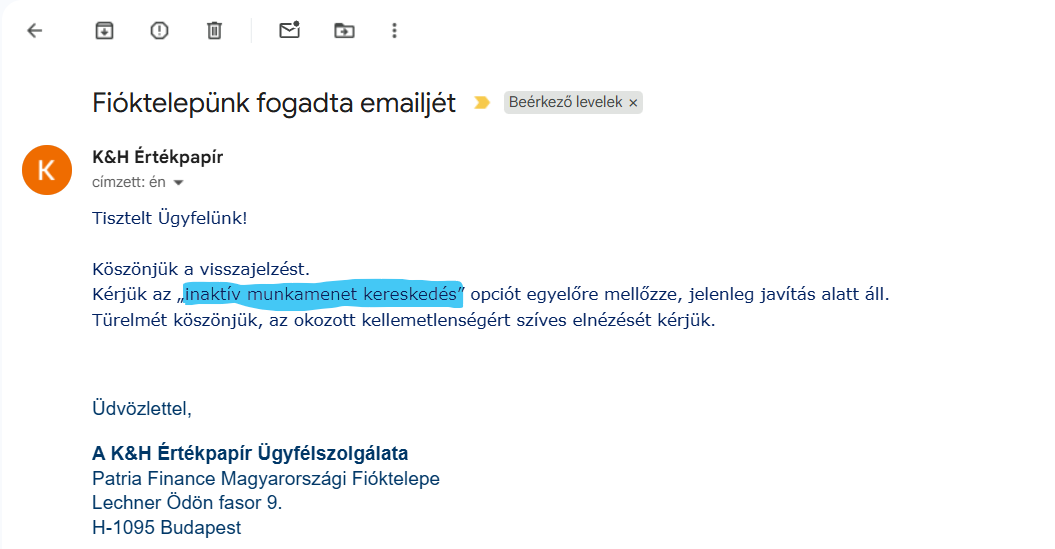Click the address Lechner Ödön fasor 9.
1055x549 pixels.
tap(187, 503)
